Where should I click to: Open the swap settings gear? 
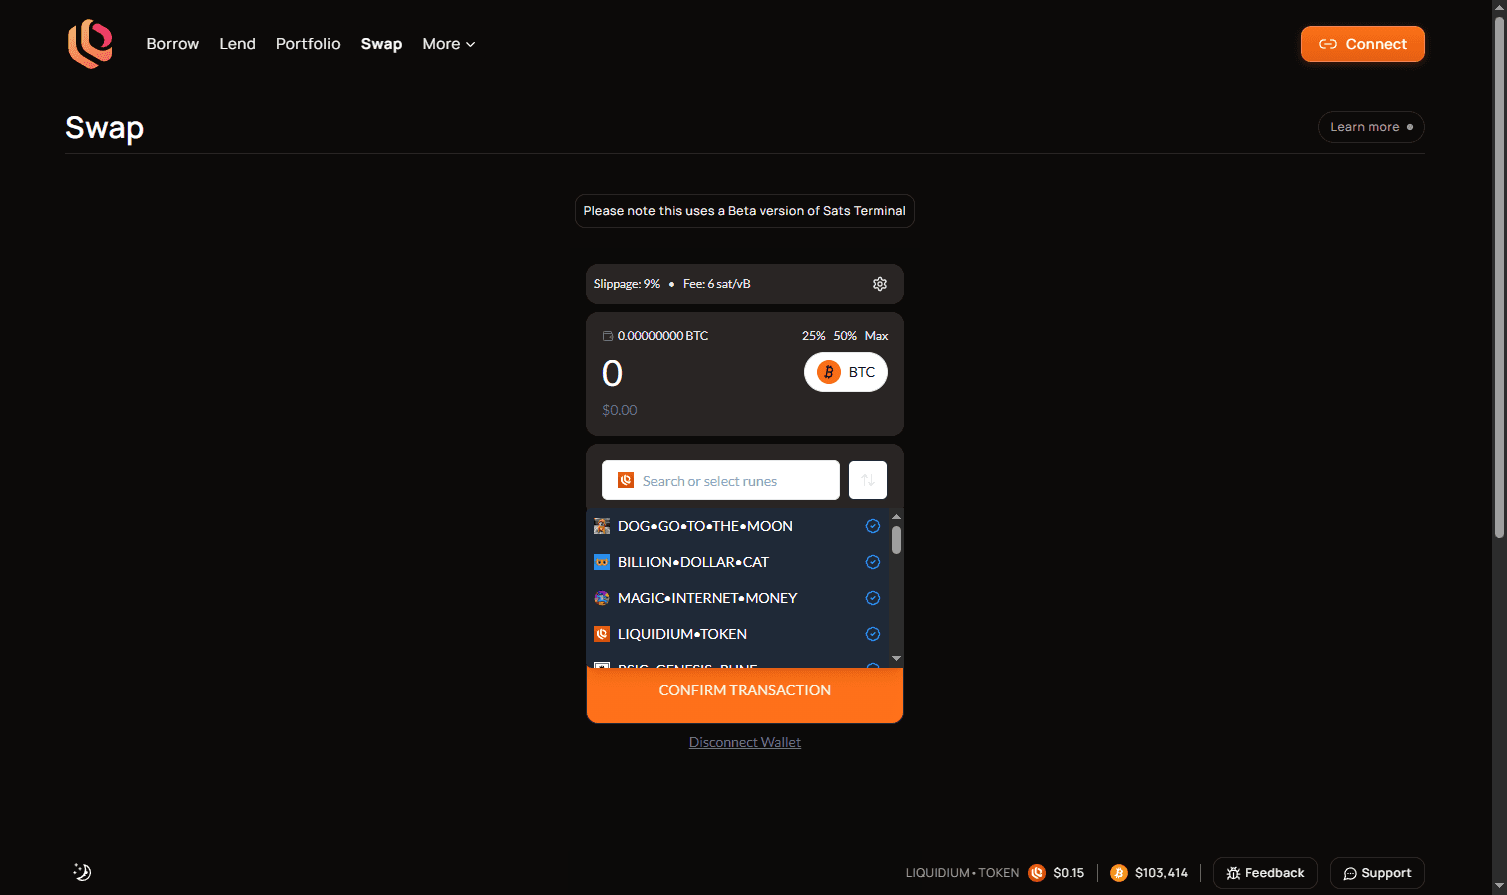(880, 284)
